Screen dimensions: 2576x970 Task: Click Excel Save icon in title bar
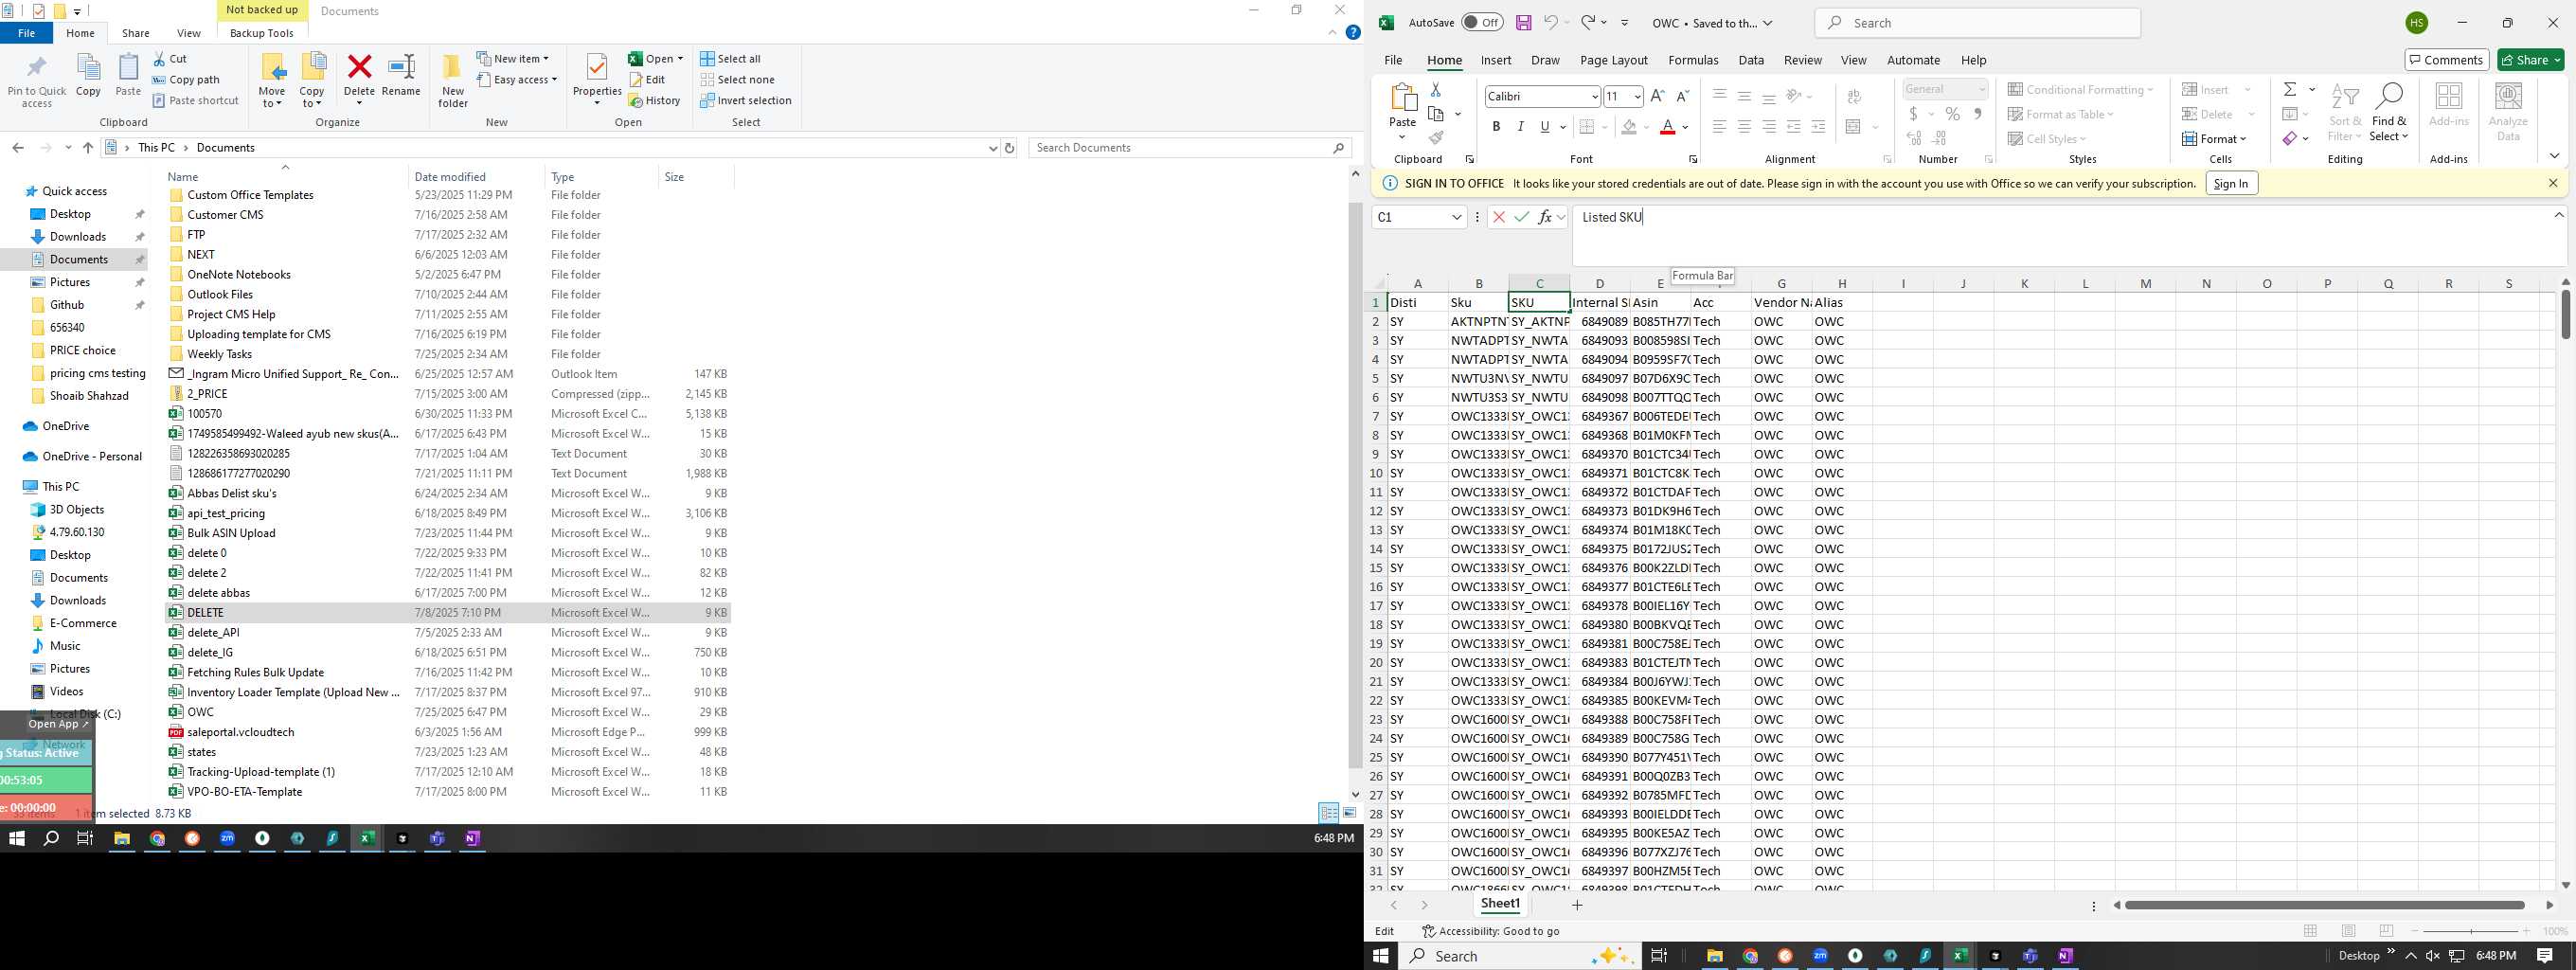[1523, 23]
